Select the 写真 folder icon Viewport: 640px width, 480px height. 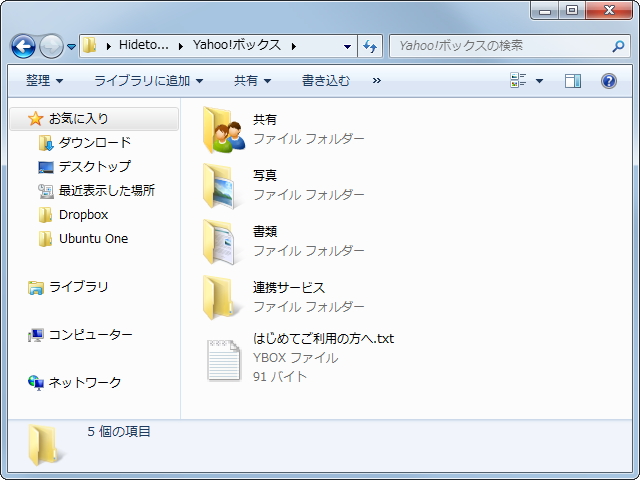(219, 186)
